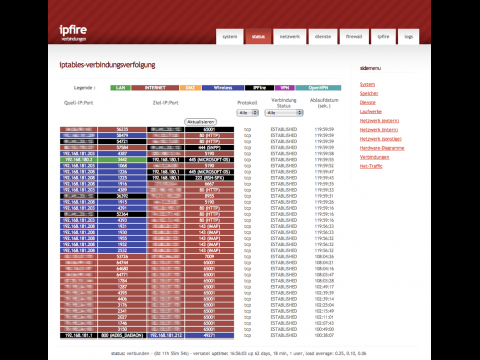The image size is (480, 360).
Task: Click the green LAN legend swatch
Action: (x=120, y=88)
